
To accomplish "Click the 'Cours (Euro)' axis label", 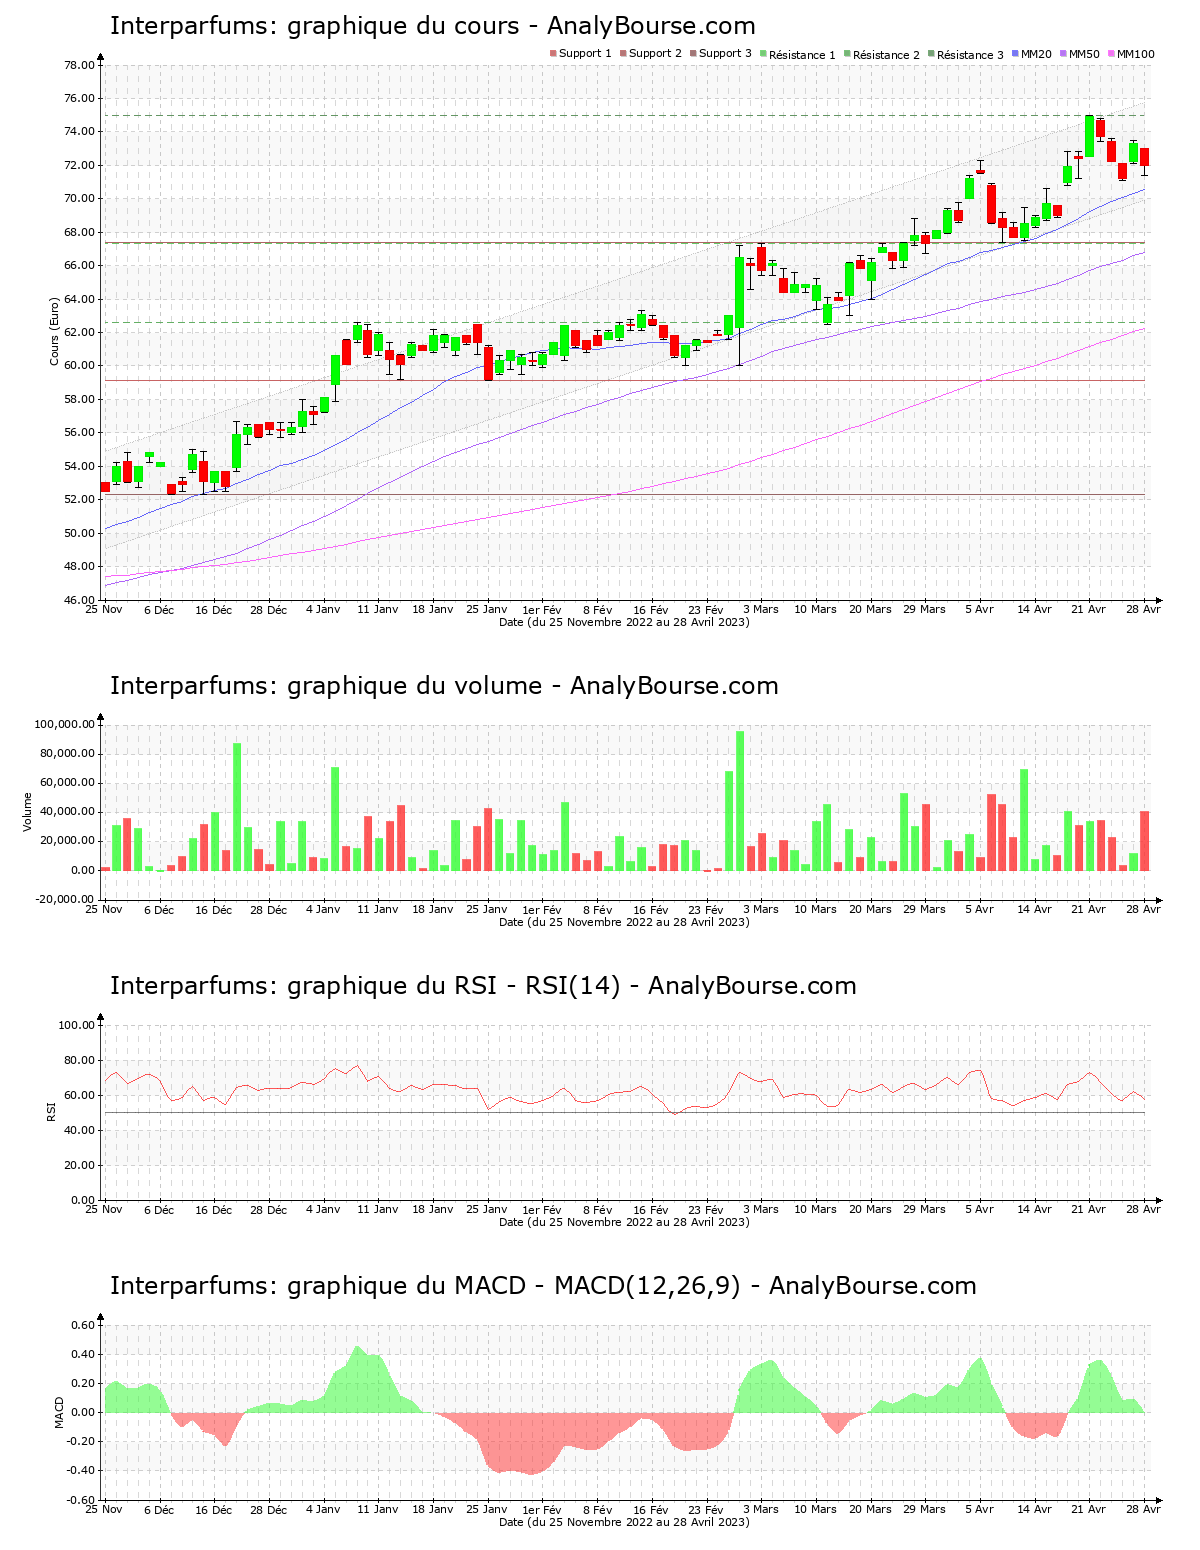I will 55,332.
